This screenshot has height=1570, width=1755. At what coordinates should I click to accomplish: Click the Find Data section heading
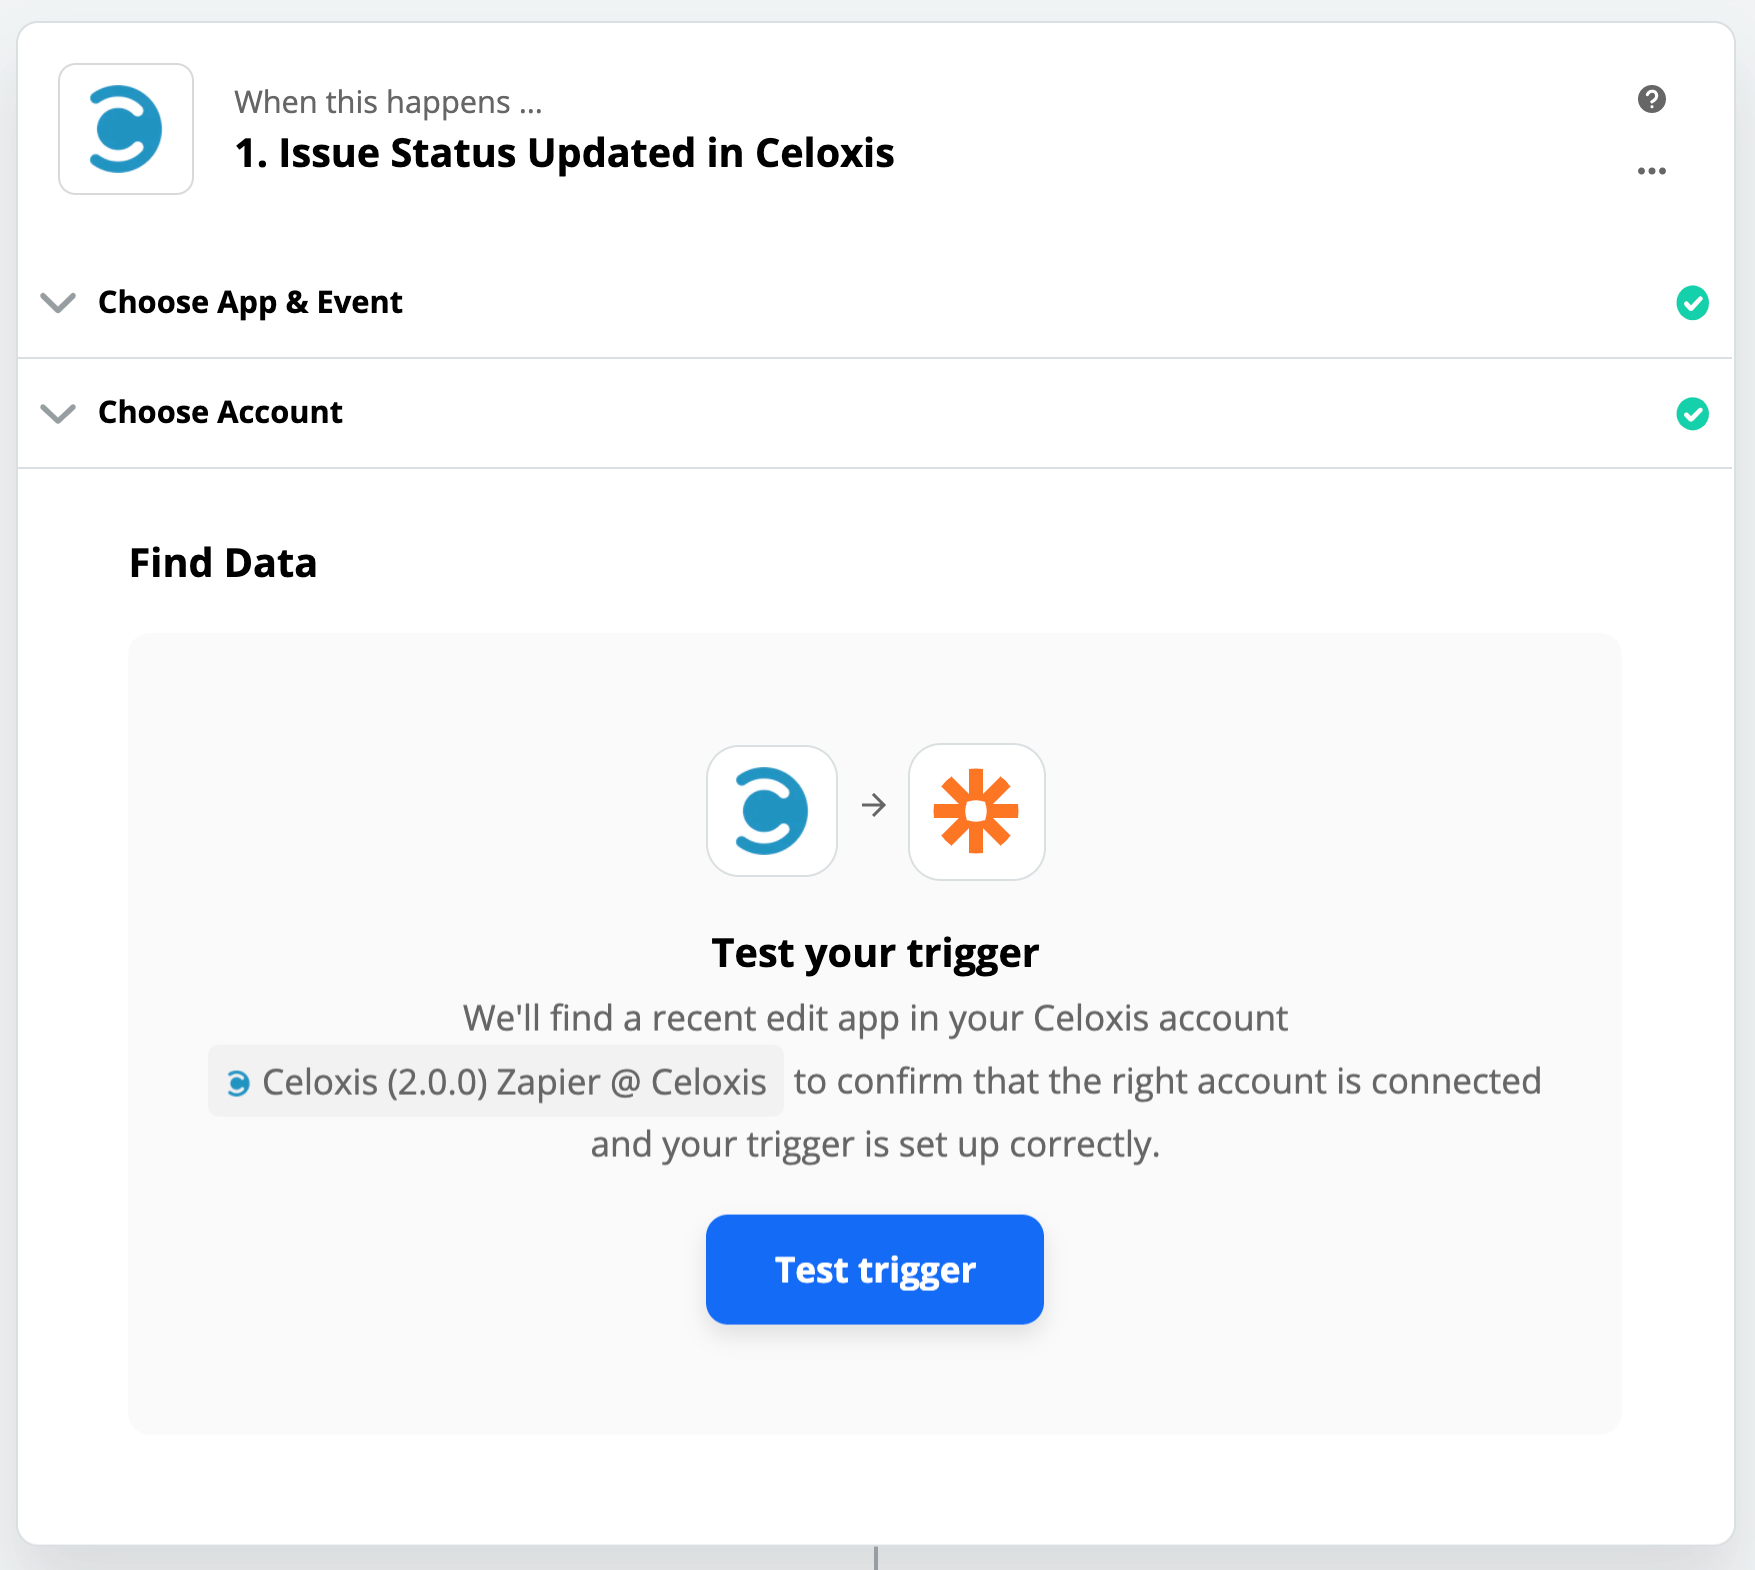tap(223, 563)
